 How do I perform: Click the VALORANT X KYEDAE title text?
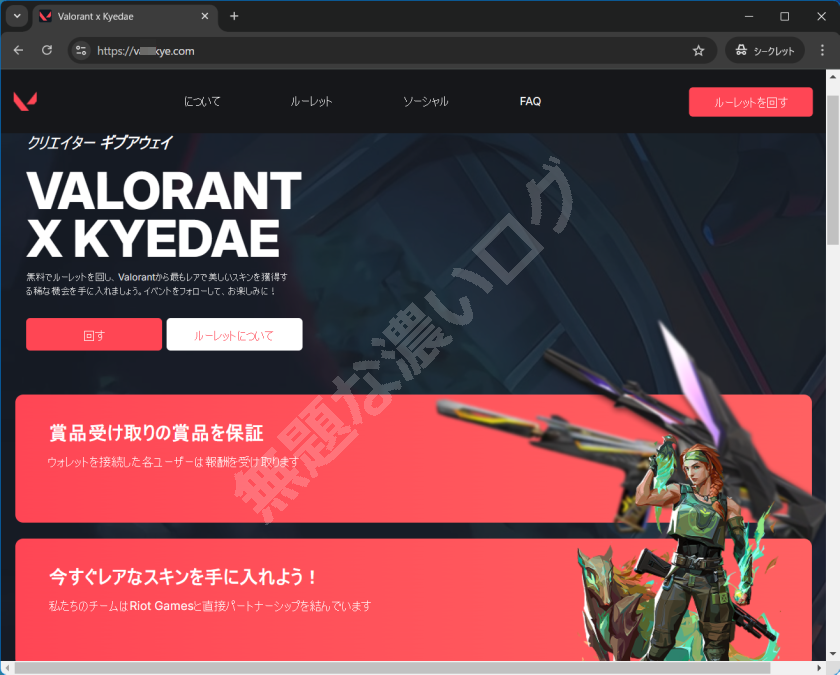point(164,214)
